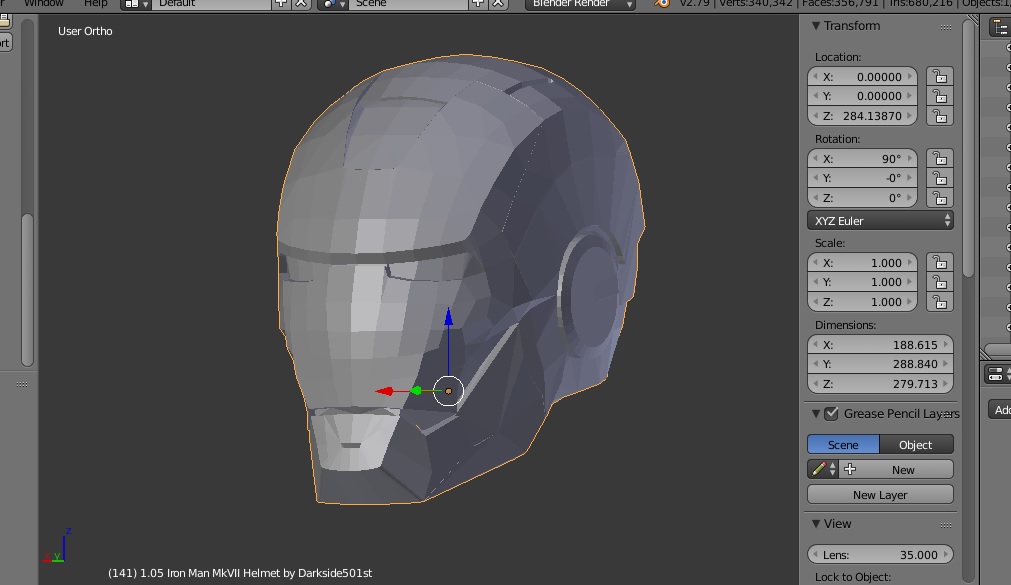Collapse the Transform panel
The width and height of the screenshot is (1011, 585).
click(816, 26)
